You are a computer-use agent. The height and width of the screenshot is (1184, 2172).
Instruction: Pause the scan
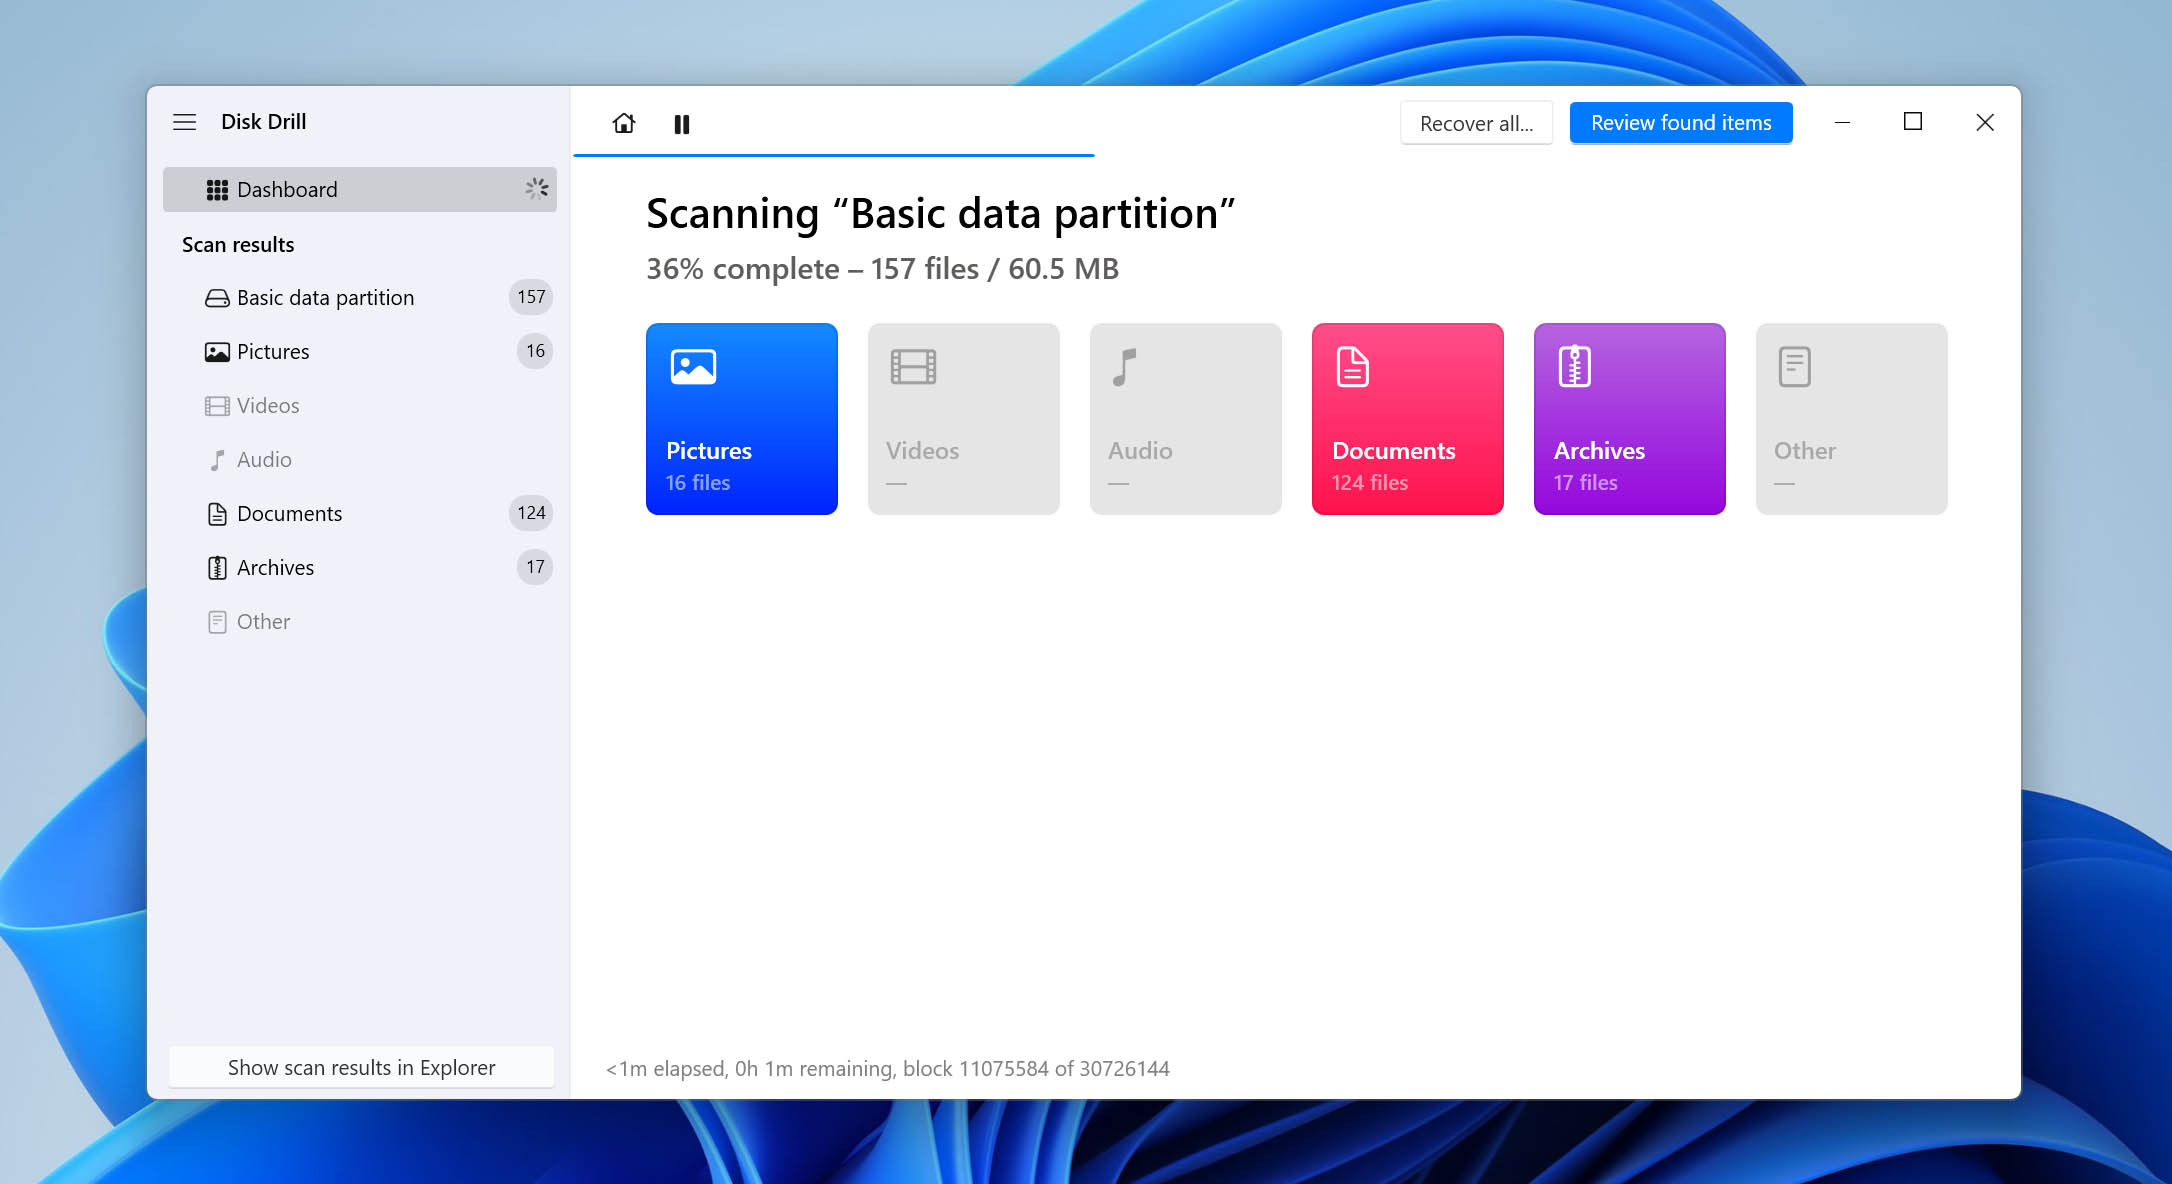point(682,124)
